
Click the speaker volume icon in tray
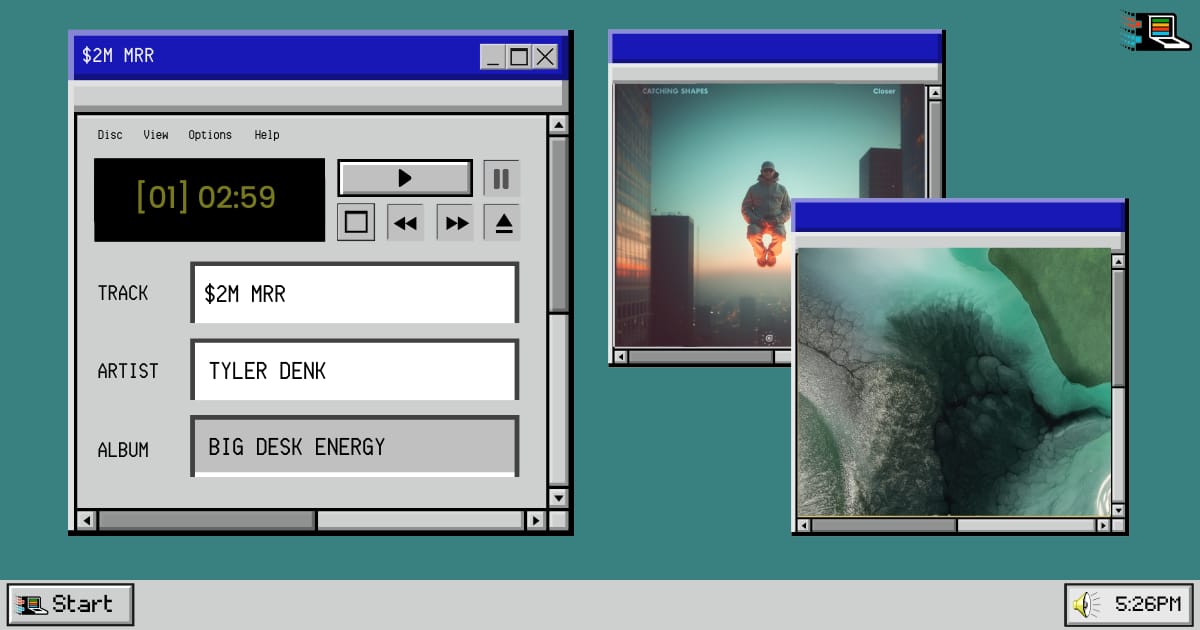coord(1084,604)
